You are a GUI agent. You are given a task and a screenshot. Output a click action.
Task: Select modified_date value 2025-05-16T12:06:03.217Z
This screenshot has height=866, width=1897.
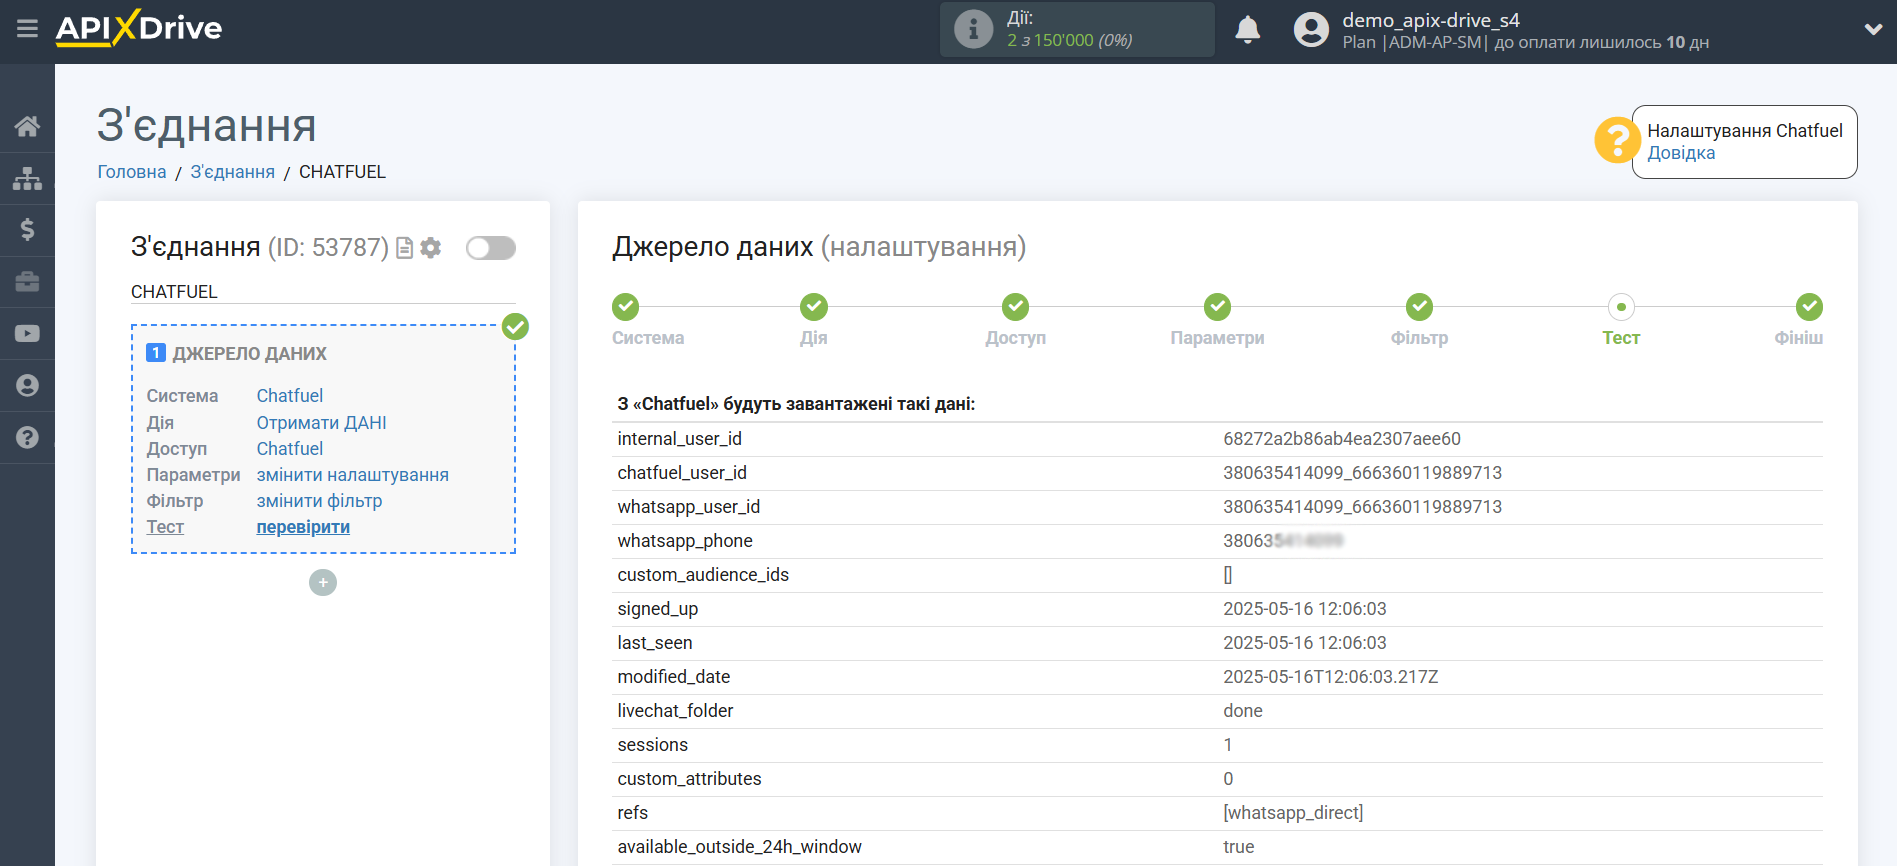(1331, 677)
